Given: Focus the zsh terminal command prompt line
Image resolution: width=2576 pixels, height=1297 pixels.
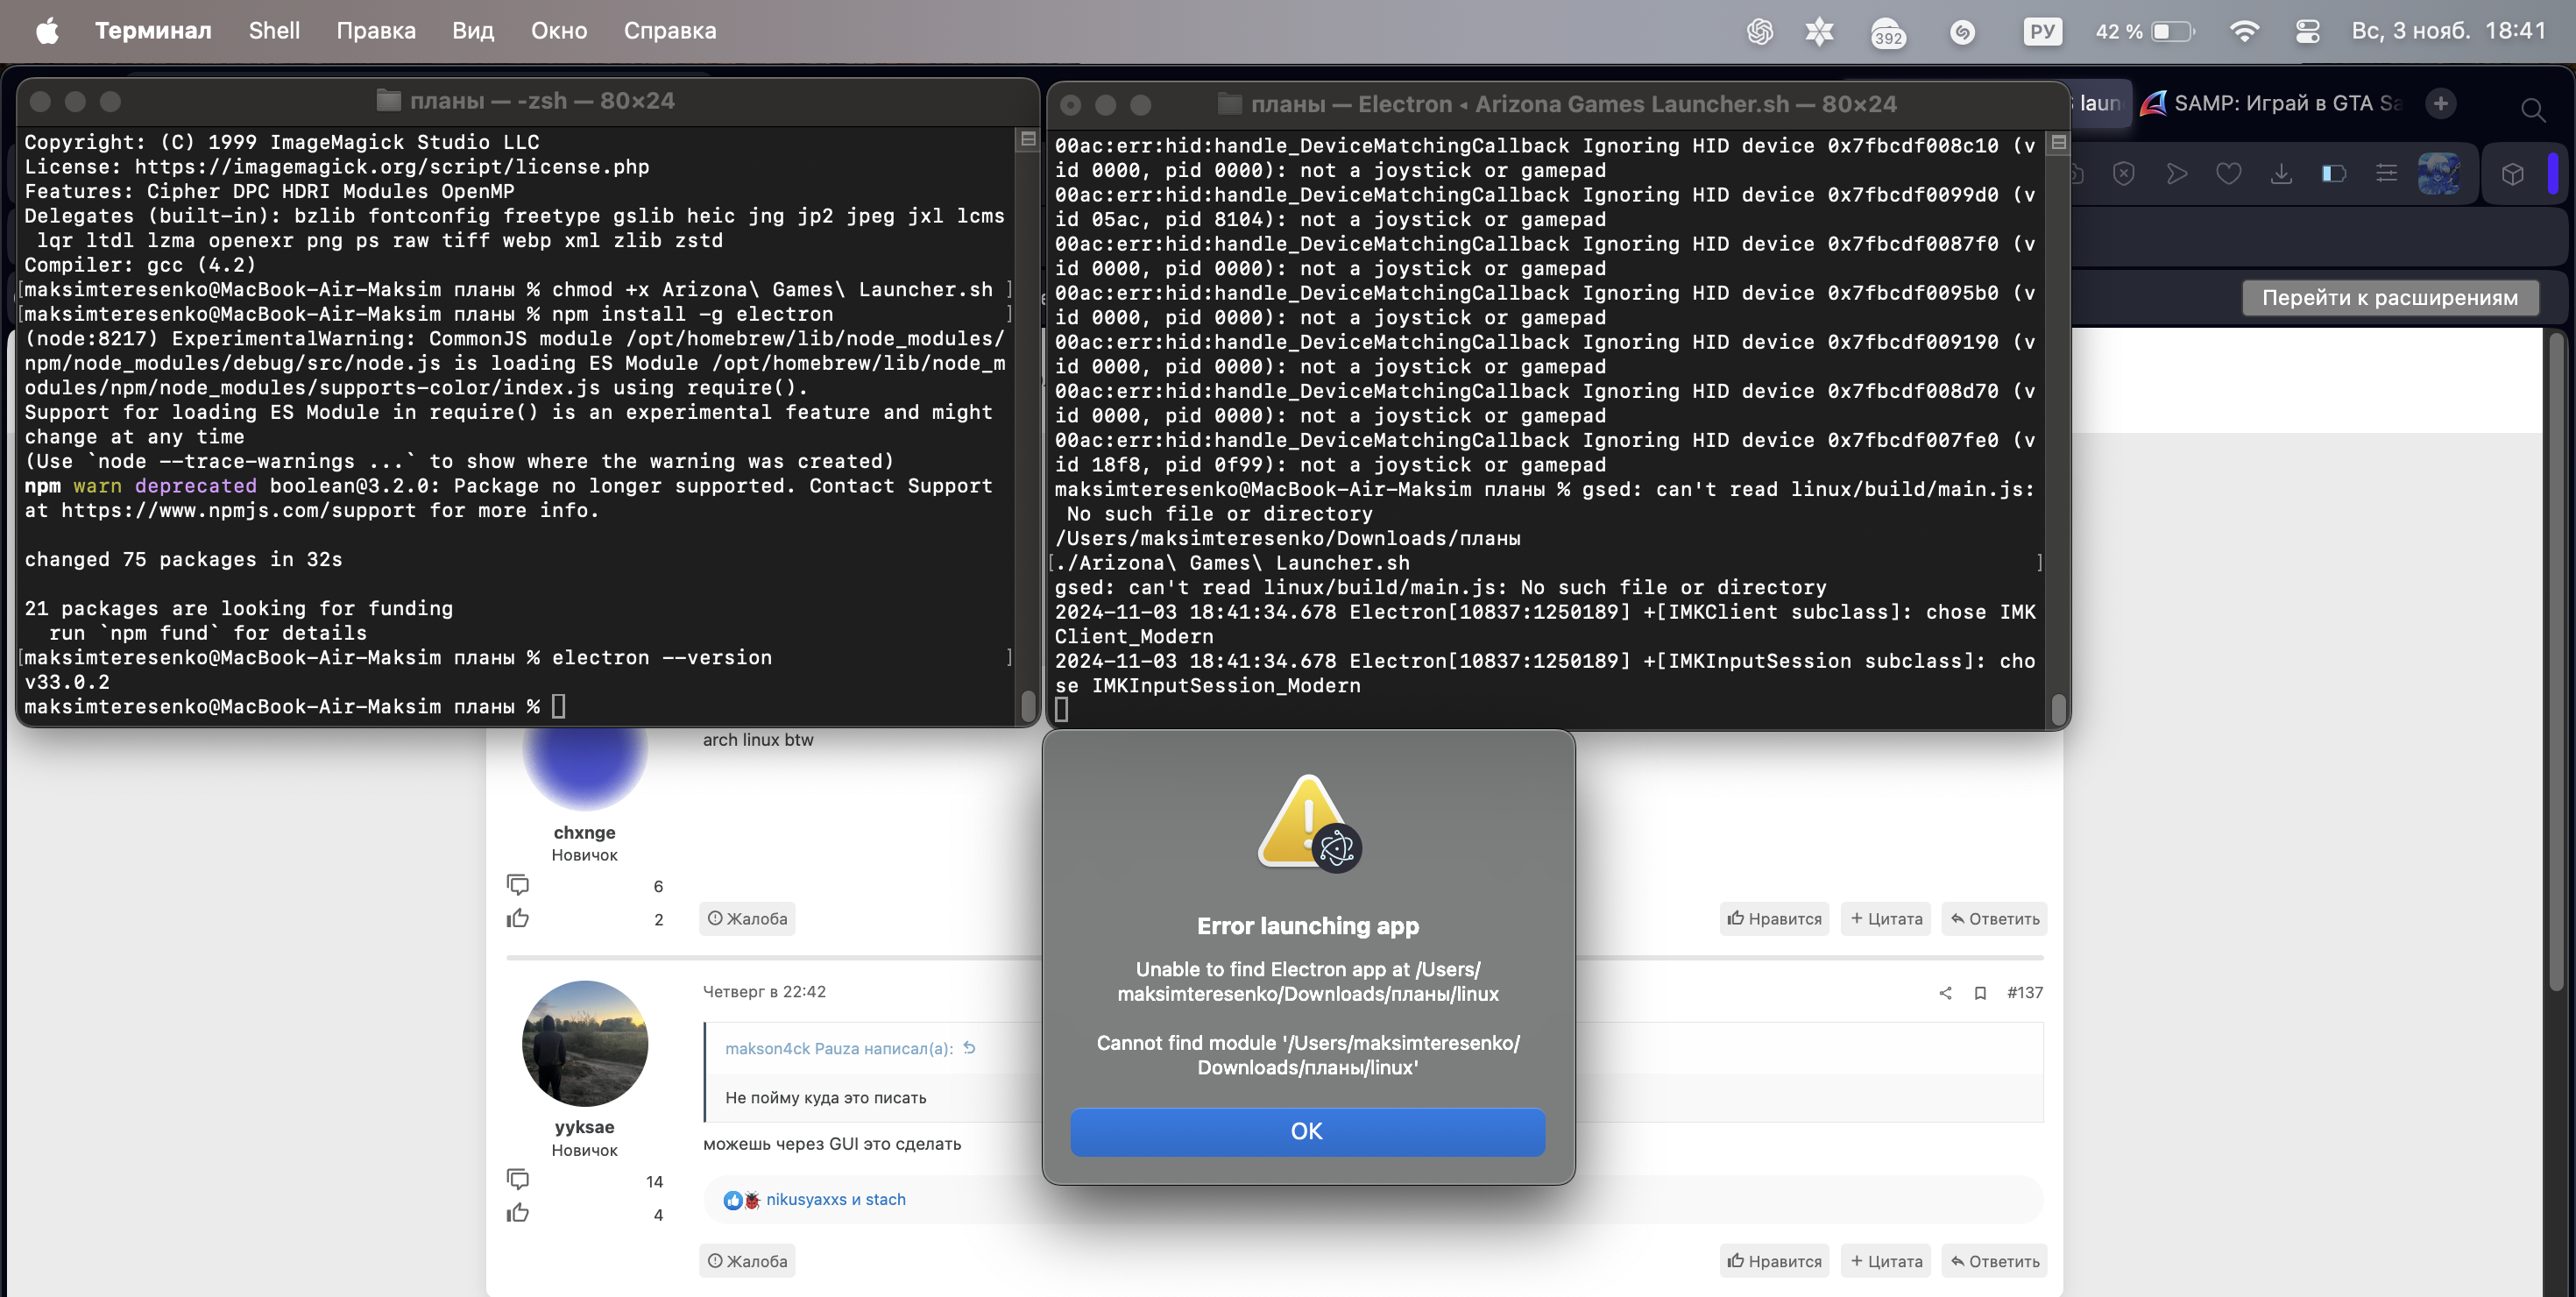Looking at the screenshot, I should point(515,707).
